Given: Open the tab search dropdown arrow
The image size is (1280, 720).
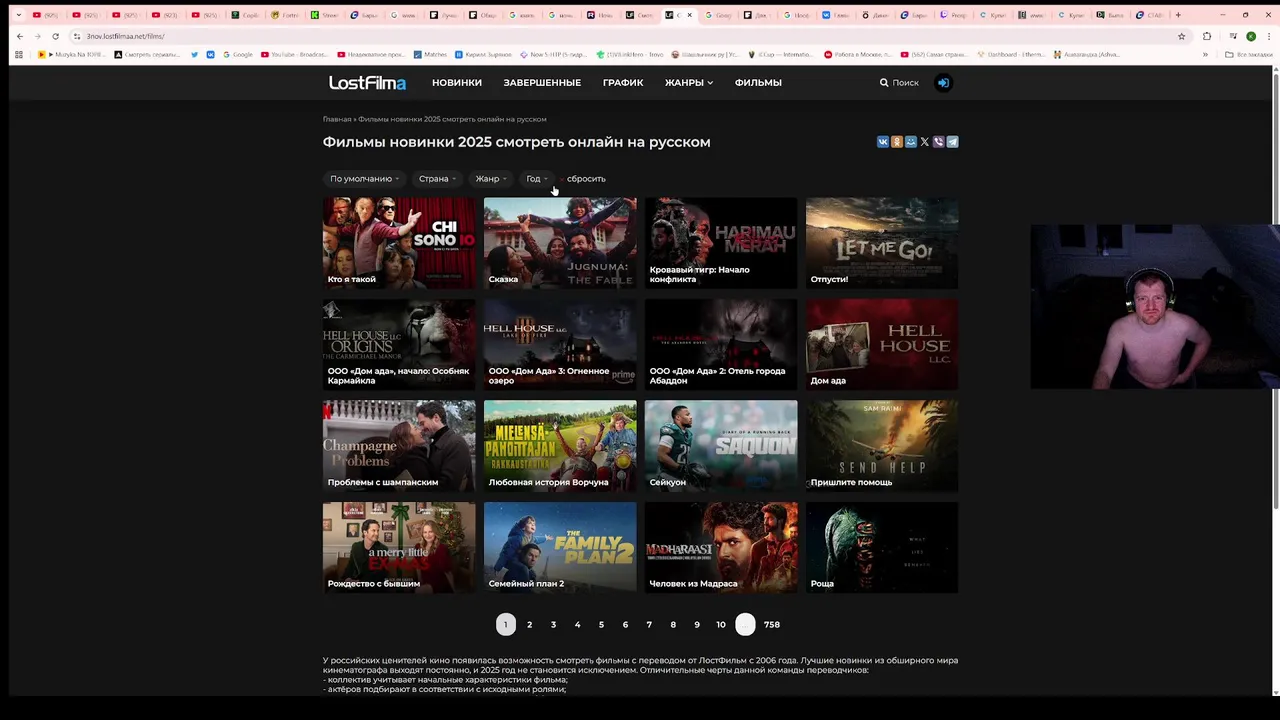Looking at the screenshot, I should (18, 15).
